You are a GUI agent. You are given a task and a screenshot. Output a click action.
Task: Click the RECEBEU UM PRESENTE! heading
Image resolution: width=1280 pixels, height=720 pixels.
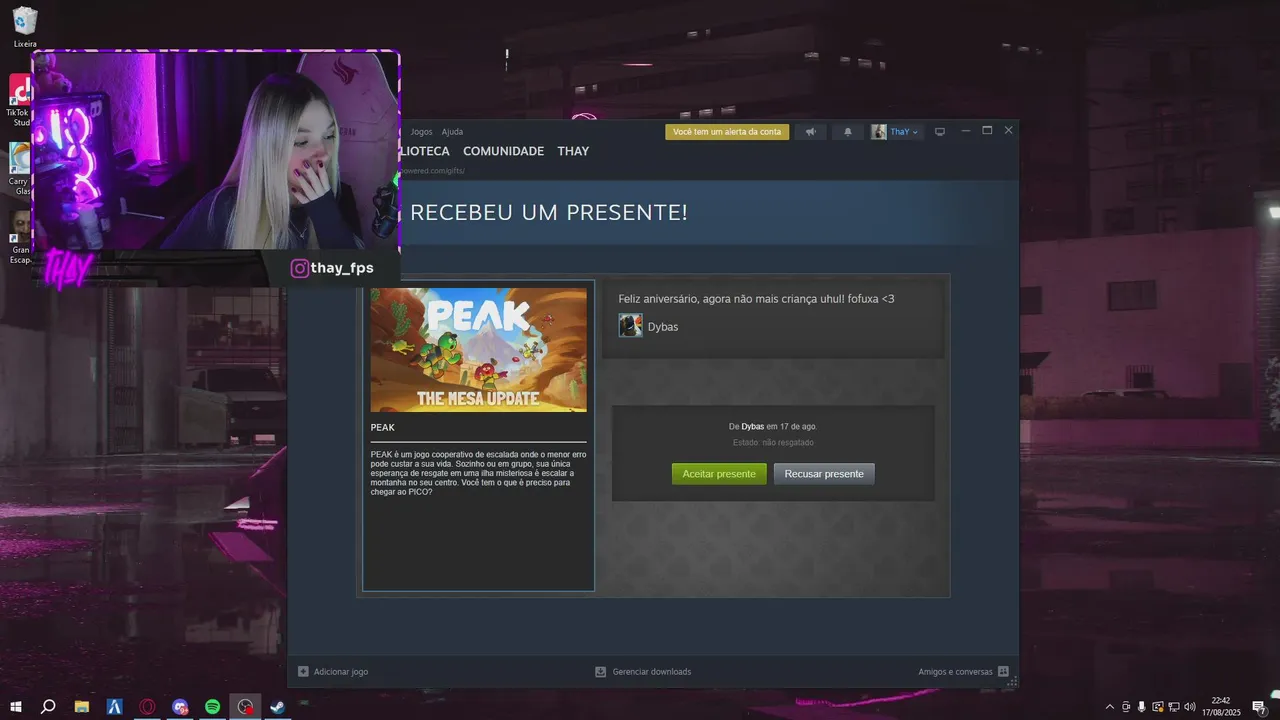point(549,213)
